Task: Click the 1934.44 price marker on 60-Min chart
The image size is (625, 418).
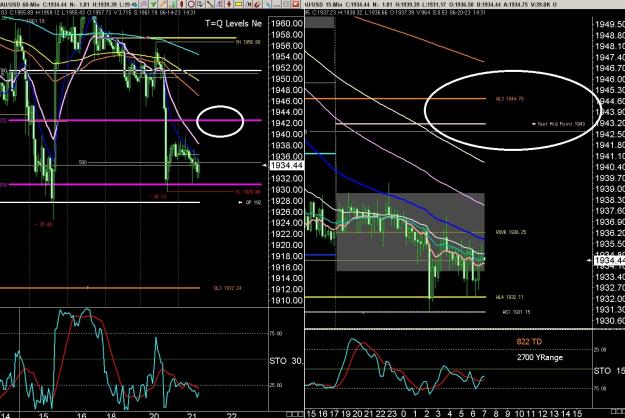Action: 287,165
